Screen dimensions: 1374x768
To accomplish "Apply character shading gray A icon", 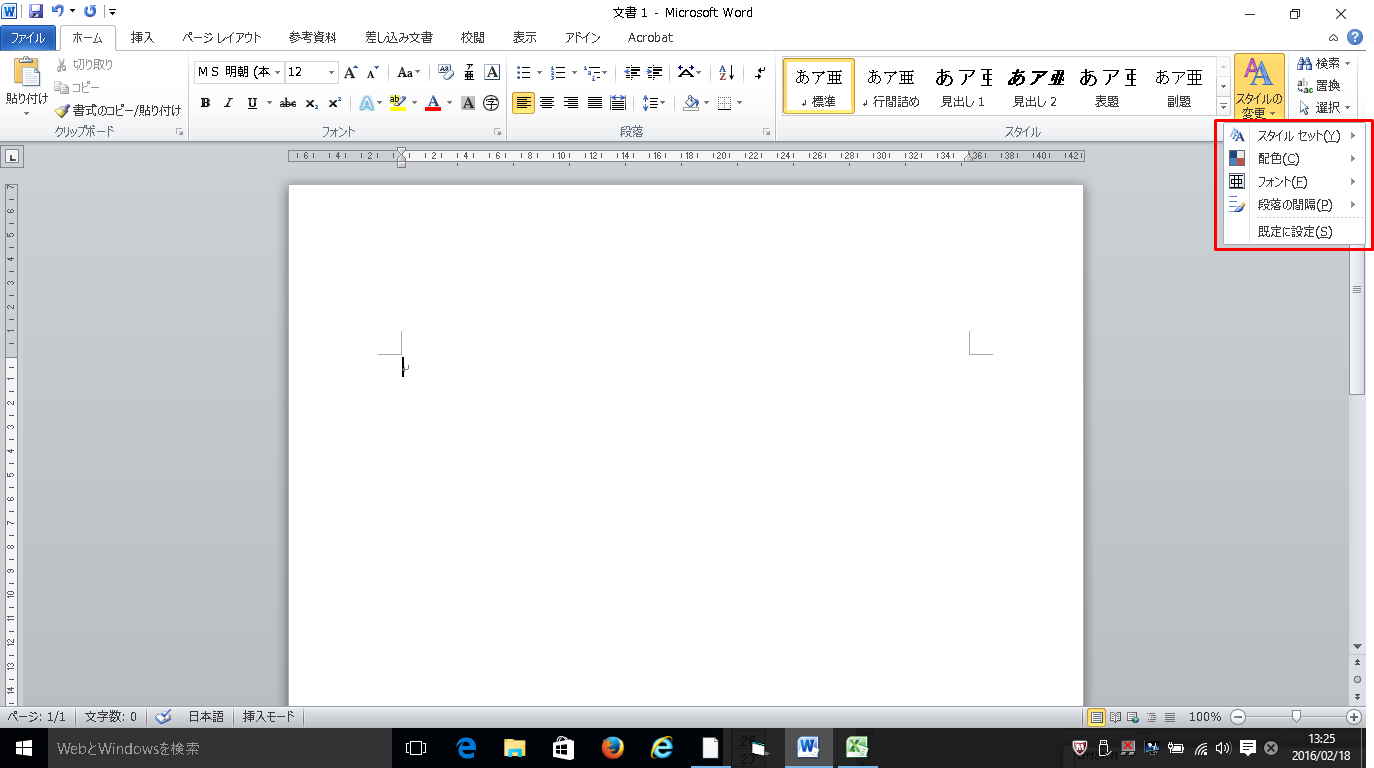I will (x=469, y=103).
